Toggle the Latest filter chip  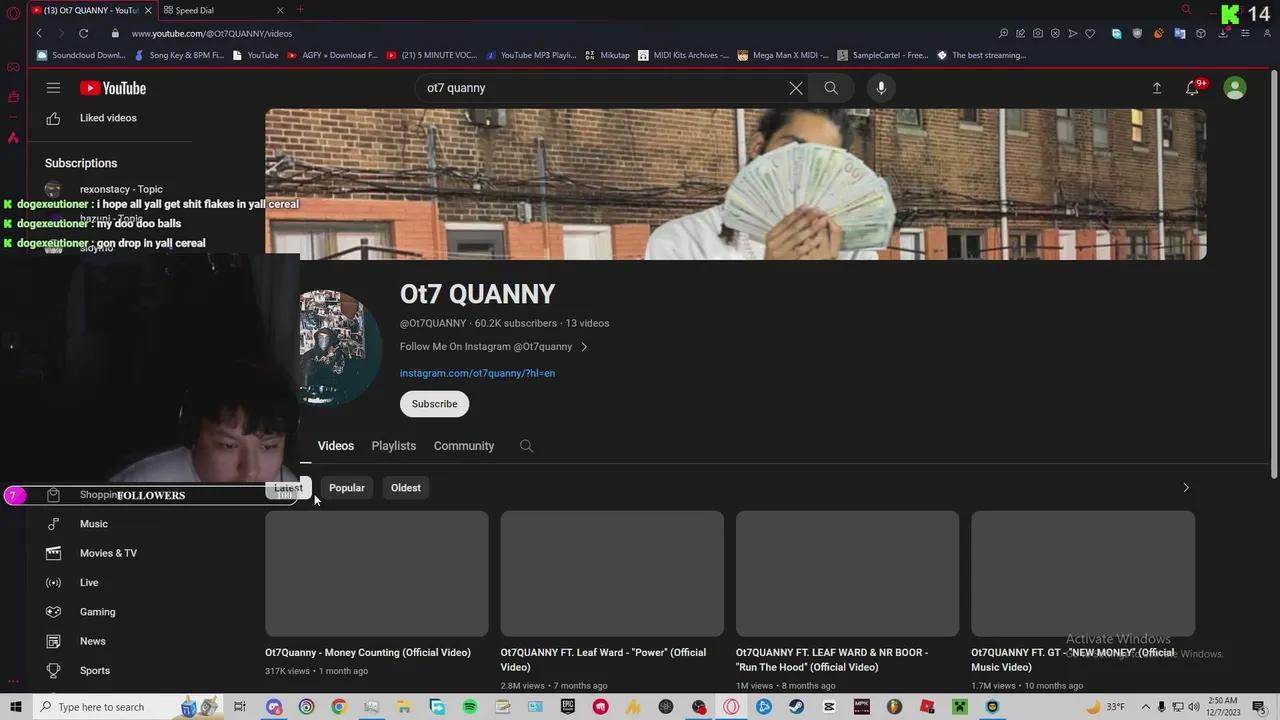click(288, 488)
